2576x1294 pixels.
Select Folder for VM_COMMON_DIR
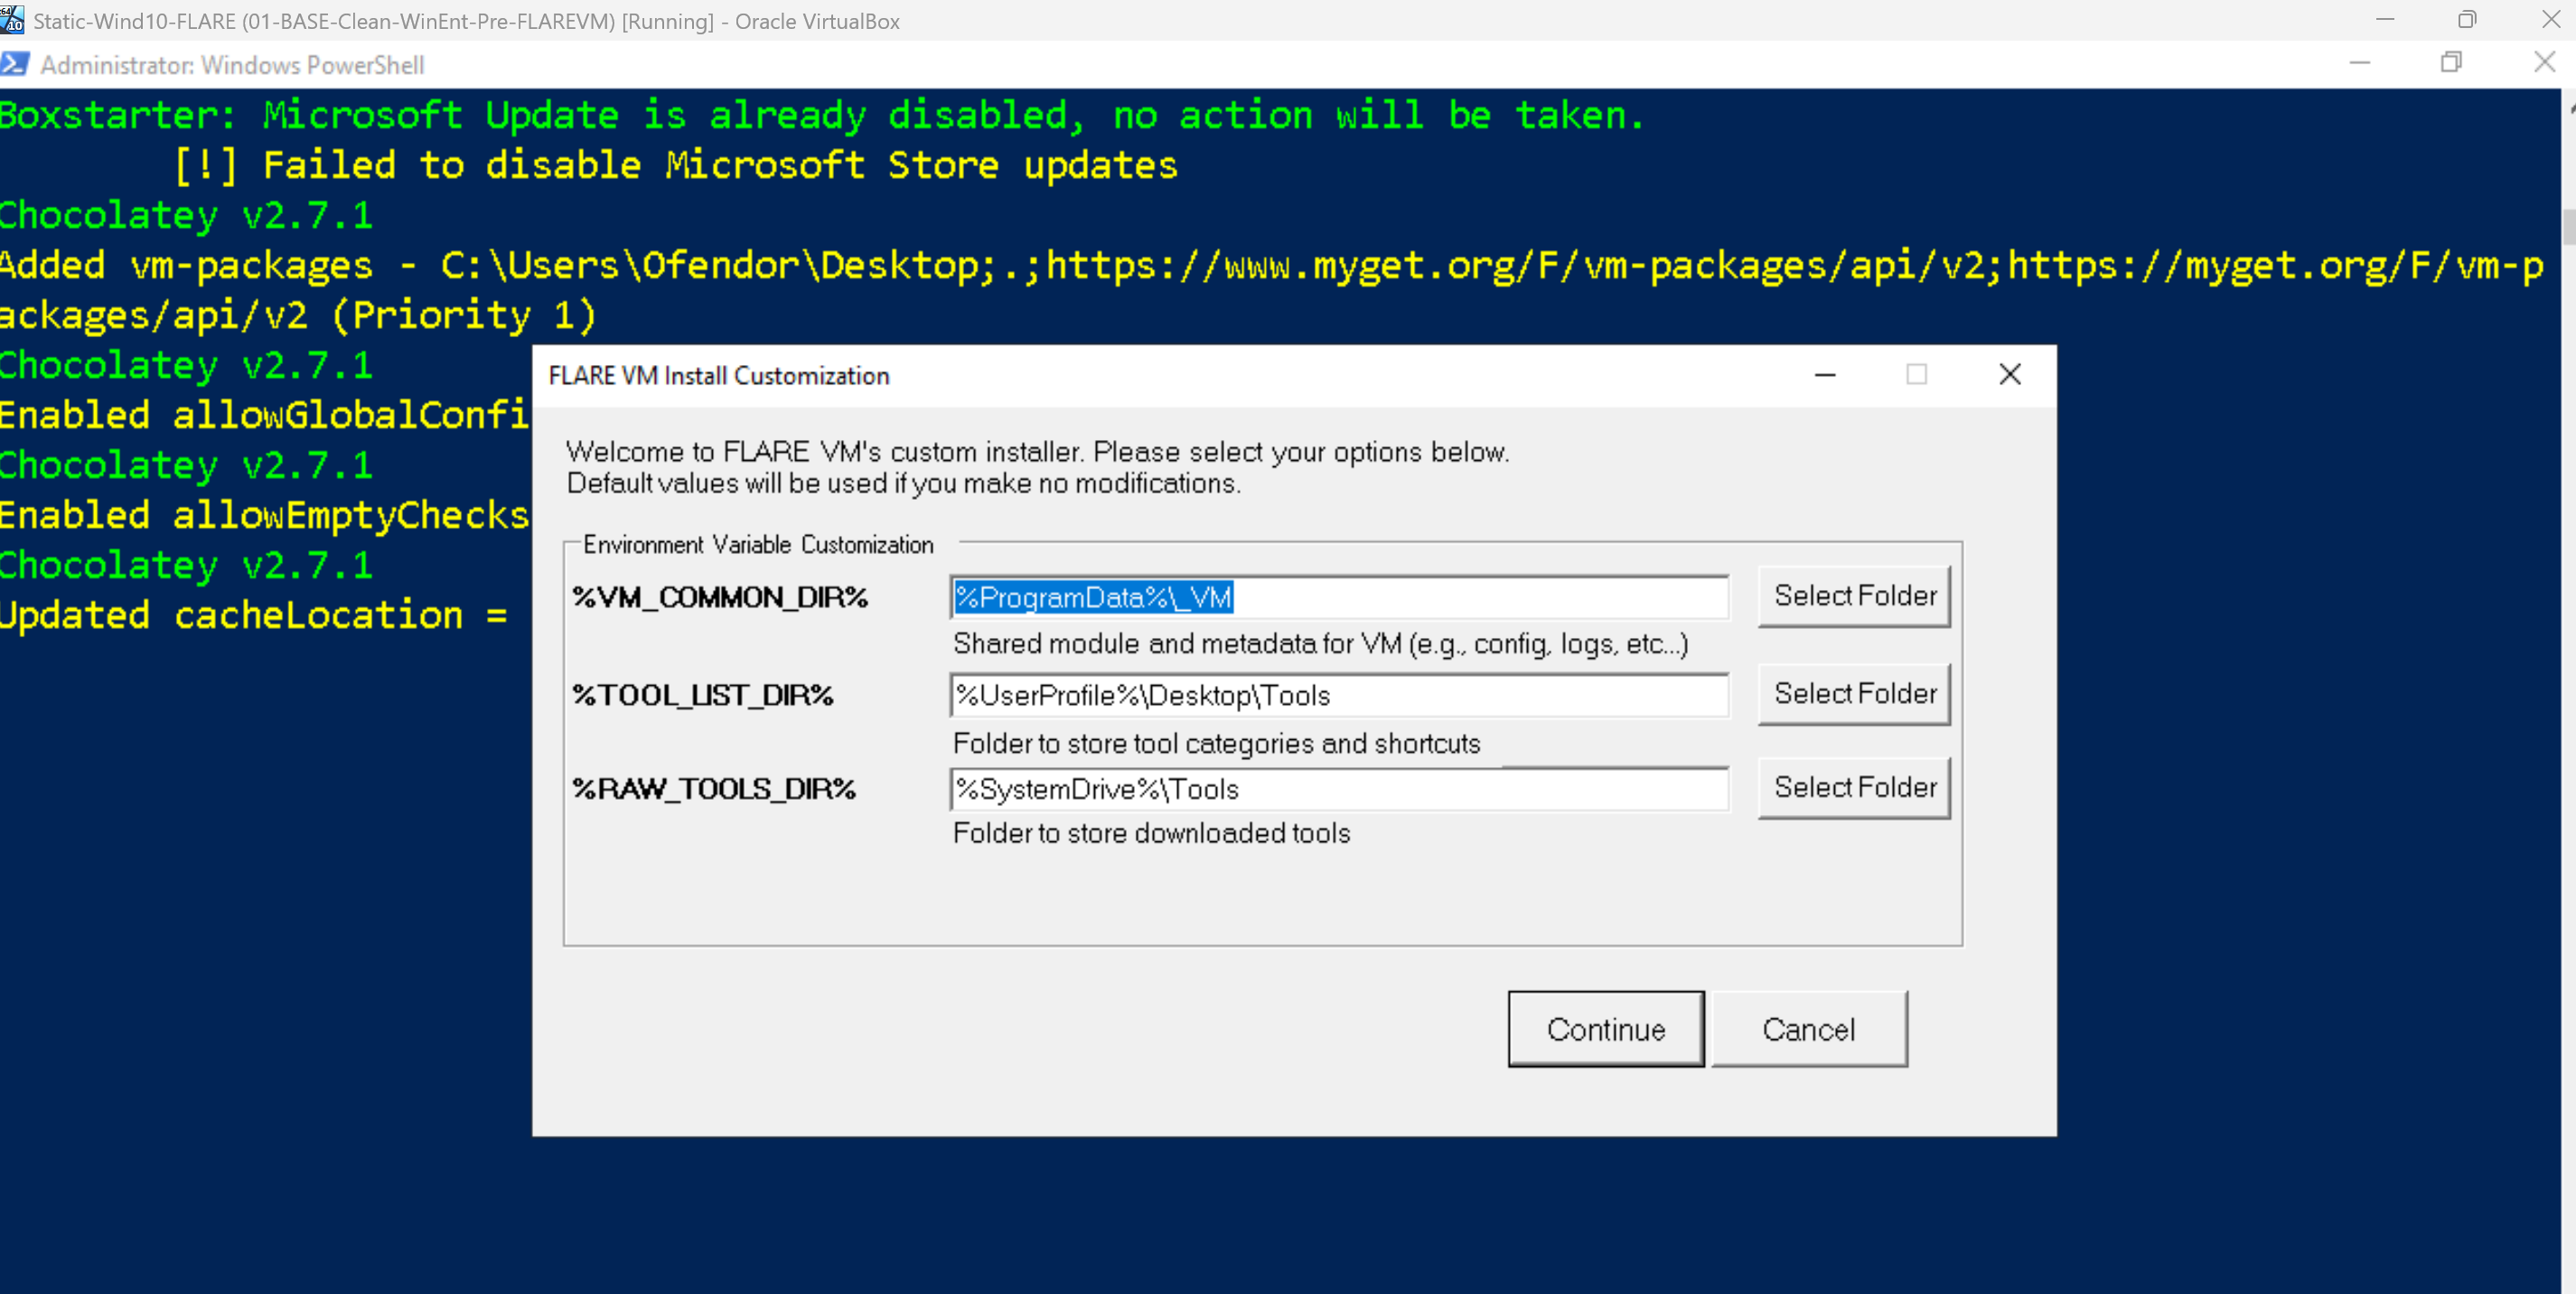point(1854,596)
